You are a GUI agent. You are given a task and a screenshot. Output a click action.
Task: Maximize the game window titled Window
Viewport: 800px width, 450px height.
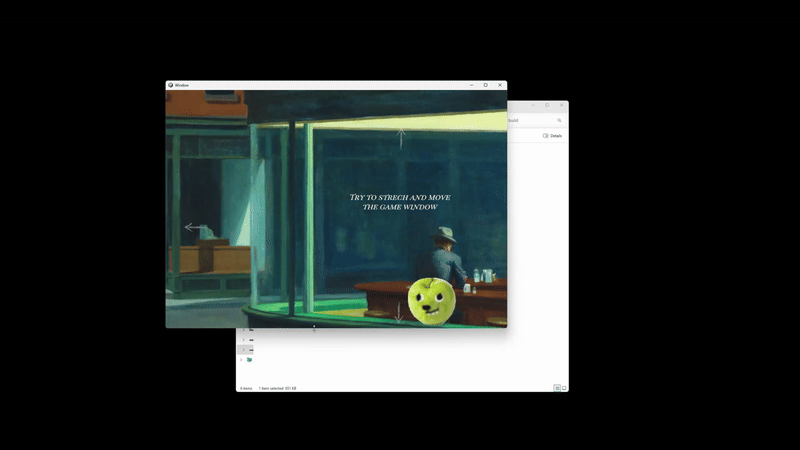coord(486,85)
